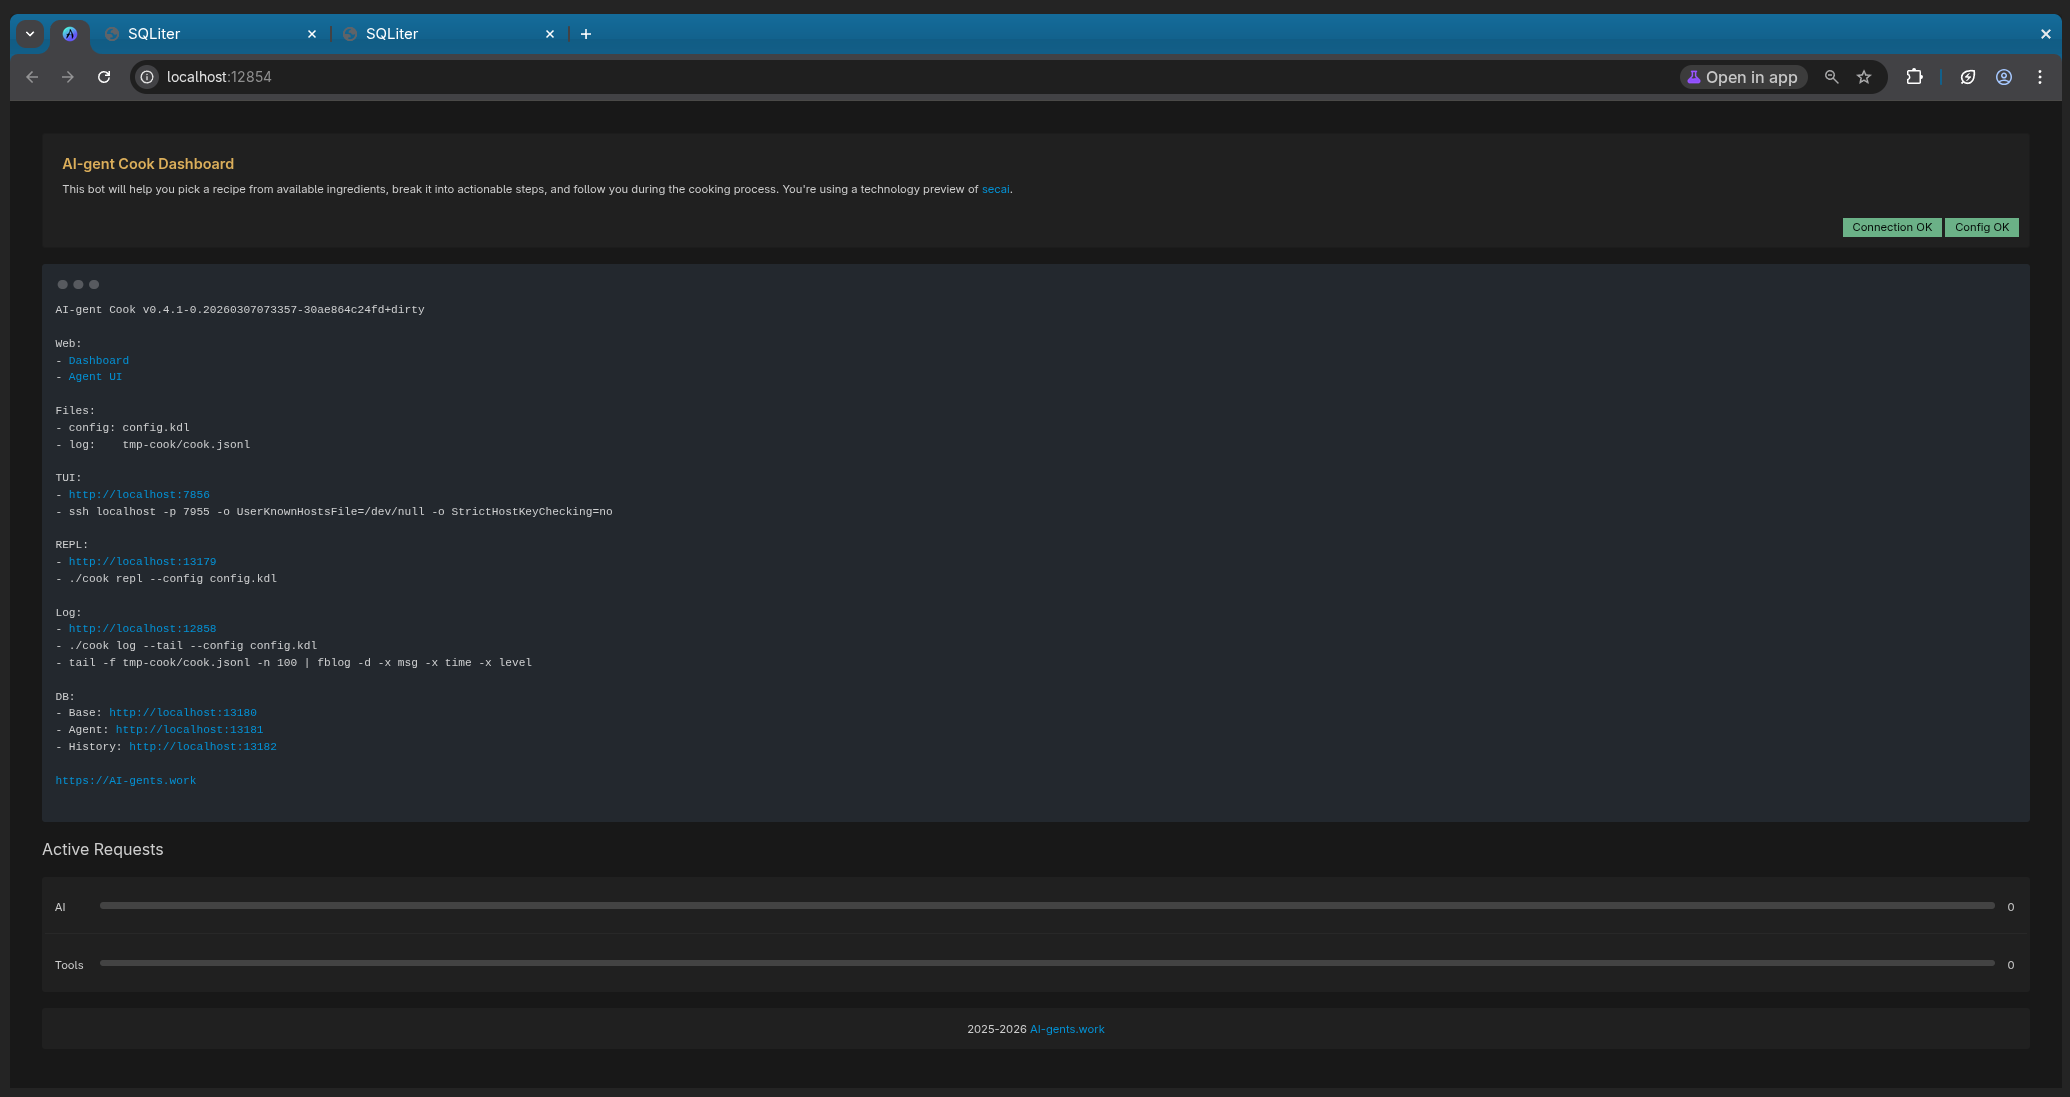2070x1097 pixels.
Task: Click the browser reload icon
Action: [104, 77]
